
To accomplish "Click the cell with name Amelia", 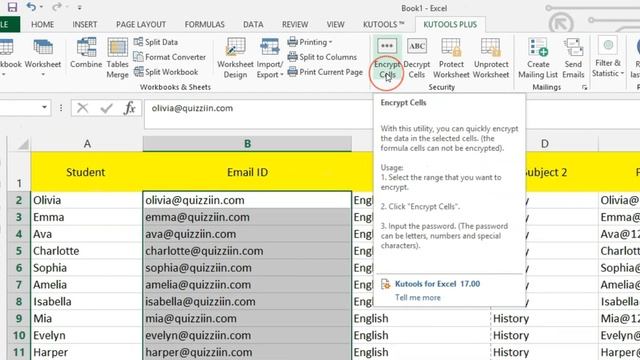I will click(86, 285).
